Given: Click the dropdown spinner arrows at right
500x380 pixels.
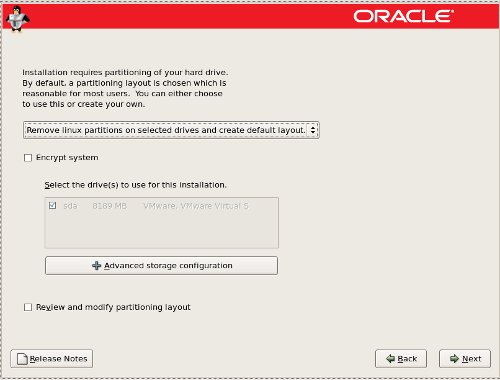Looking at the screenshot, I should 313,130.
